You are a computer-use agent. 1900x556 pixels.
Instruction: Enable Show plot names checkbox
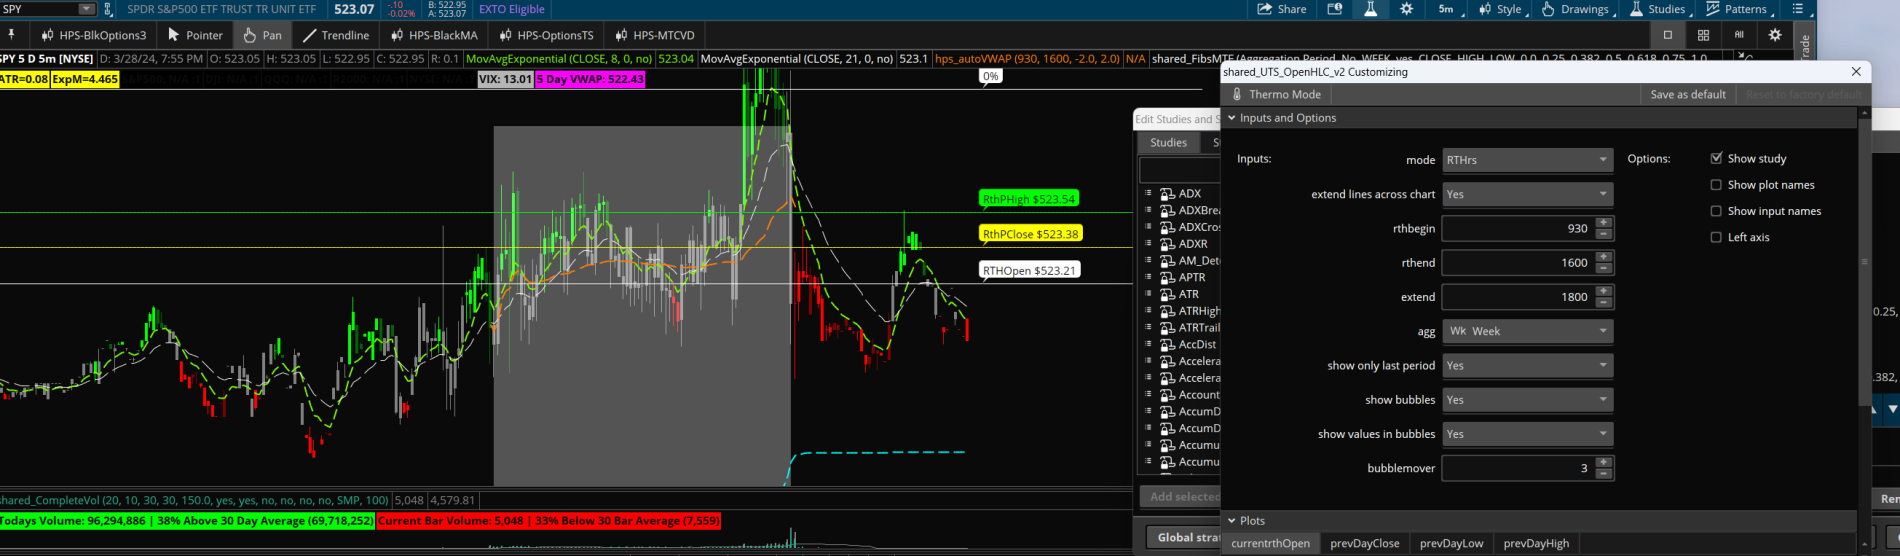pos(1716,185)
